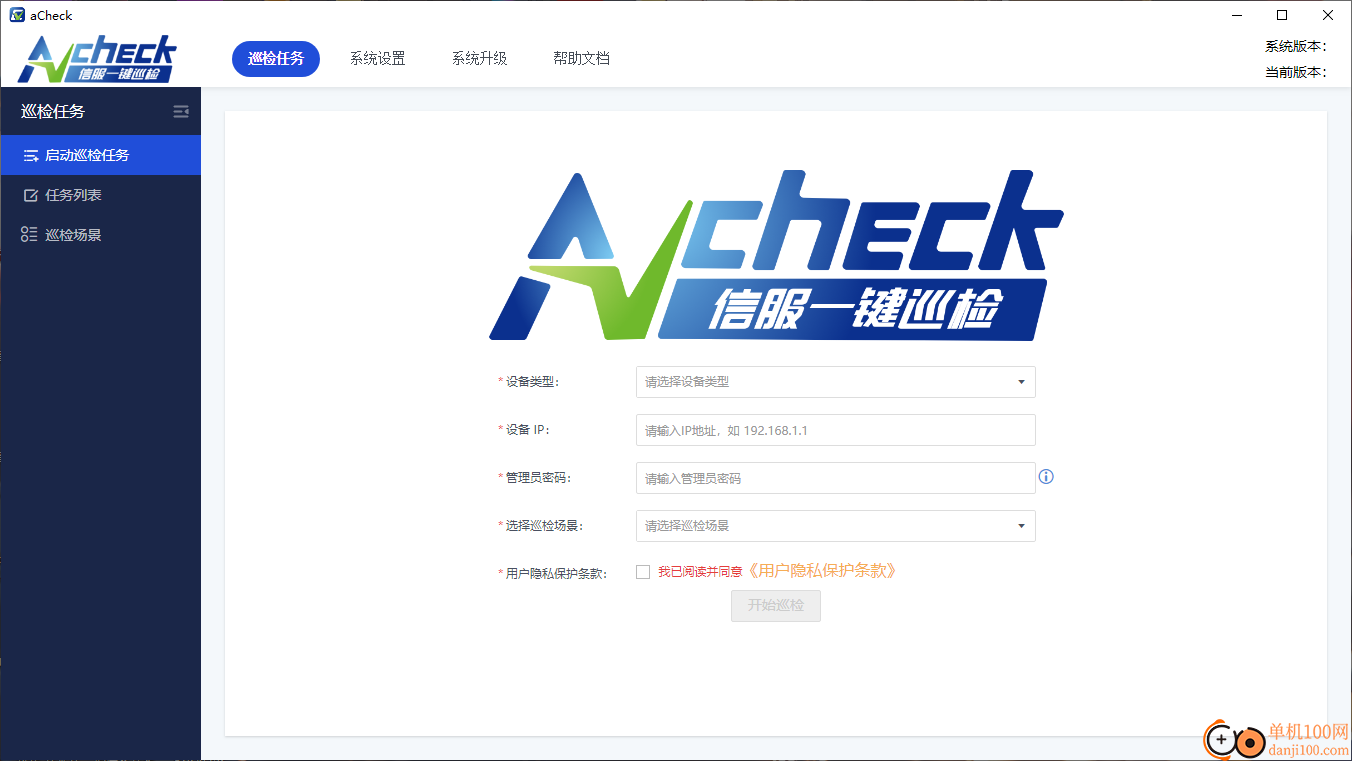This screenshot has width=1352, height=761.
Task: Maximize the aCheck window
Action: 1282,15
